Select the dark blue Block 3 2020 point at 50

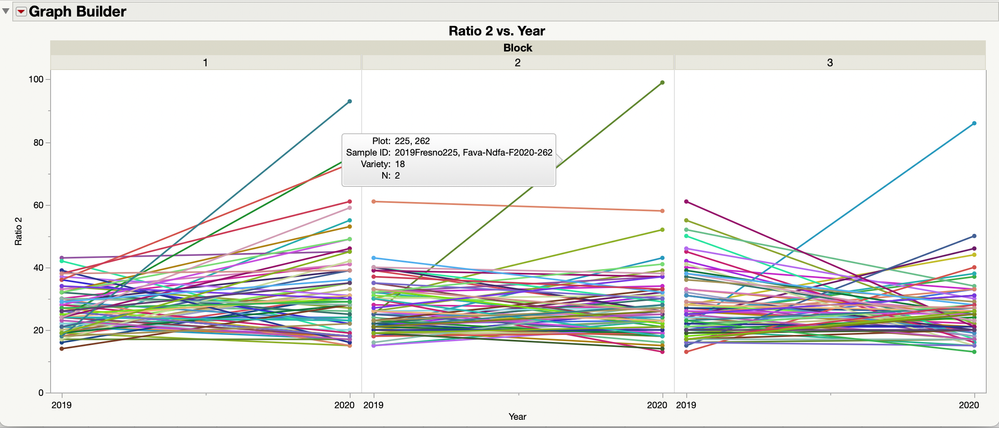point(974,236)
